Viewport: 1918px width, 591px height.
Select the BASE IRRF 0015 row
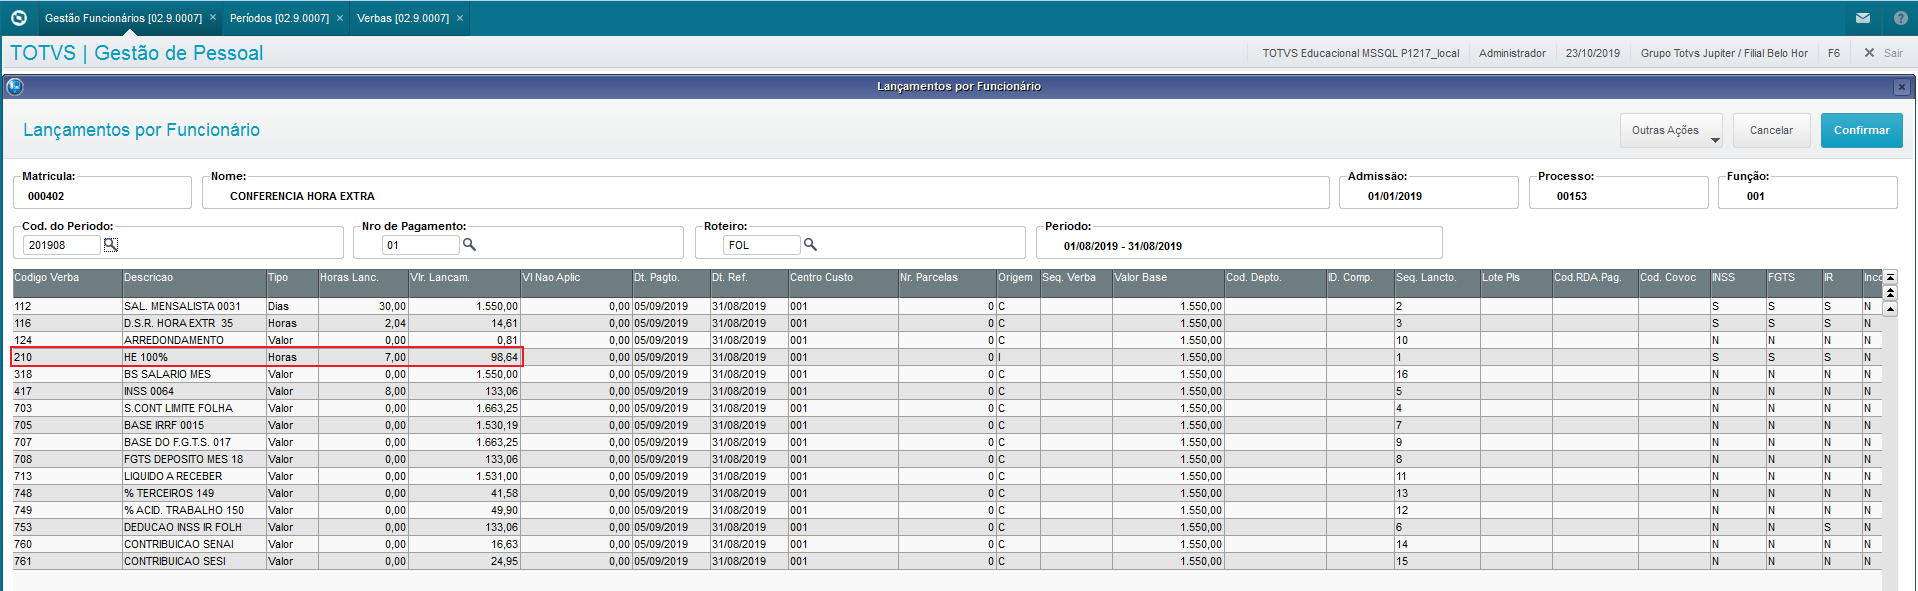[947, 425]
